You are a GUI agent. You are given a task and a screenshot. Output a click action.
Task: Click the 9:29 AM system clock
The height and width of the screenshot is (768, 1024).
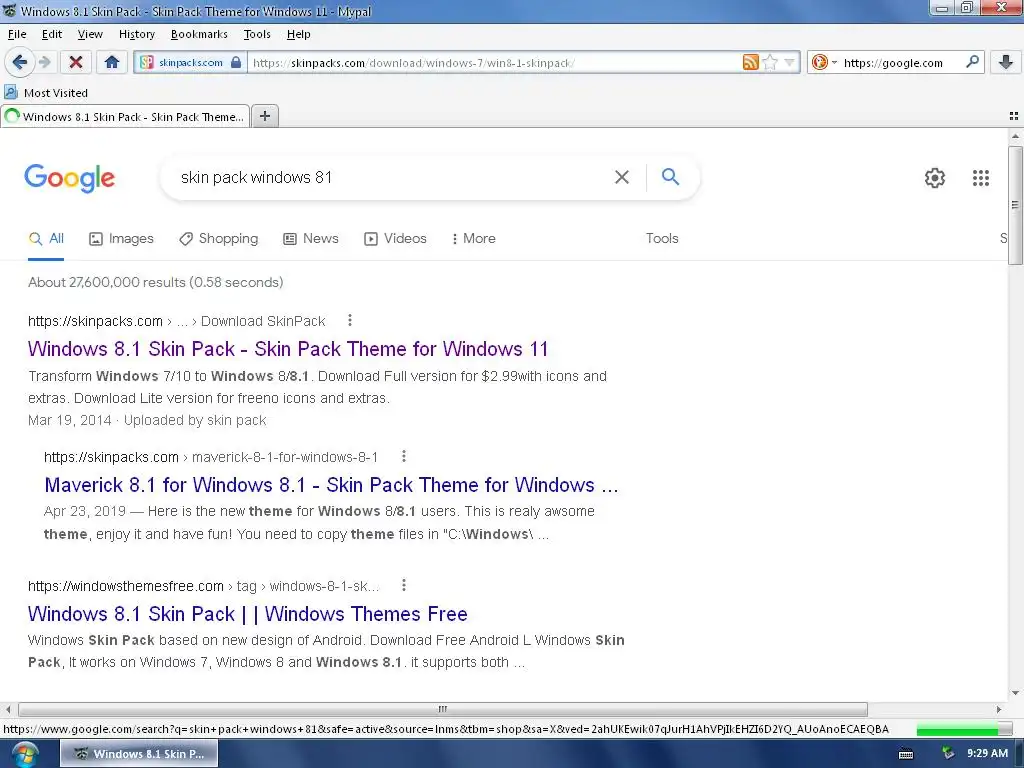coord(987,754)
